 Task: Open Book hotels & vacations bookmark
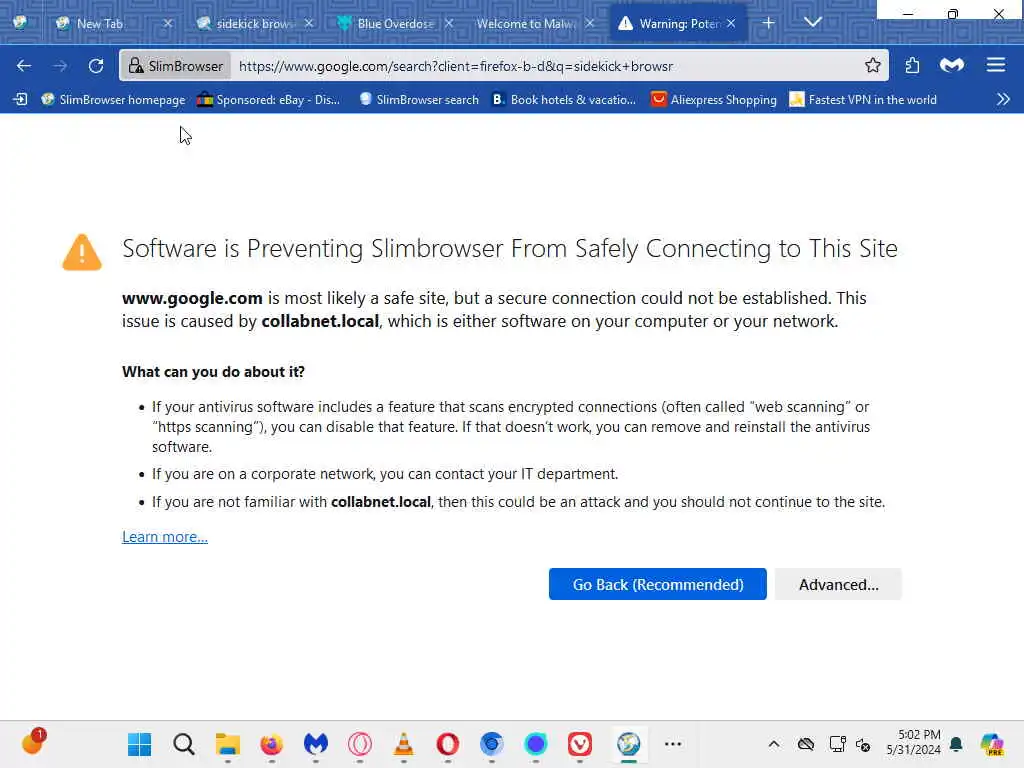point(564,99)
